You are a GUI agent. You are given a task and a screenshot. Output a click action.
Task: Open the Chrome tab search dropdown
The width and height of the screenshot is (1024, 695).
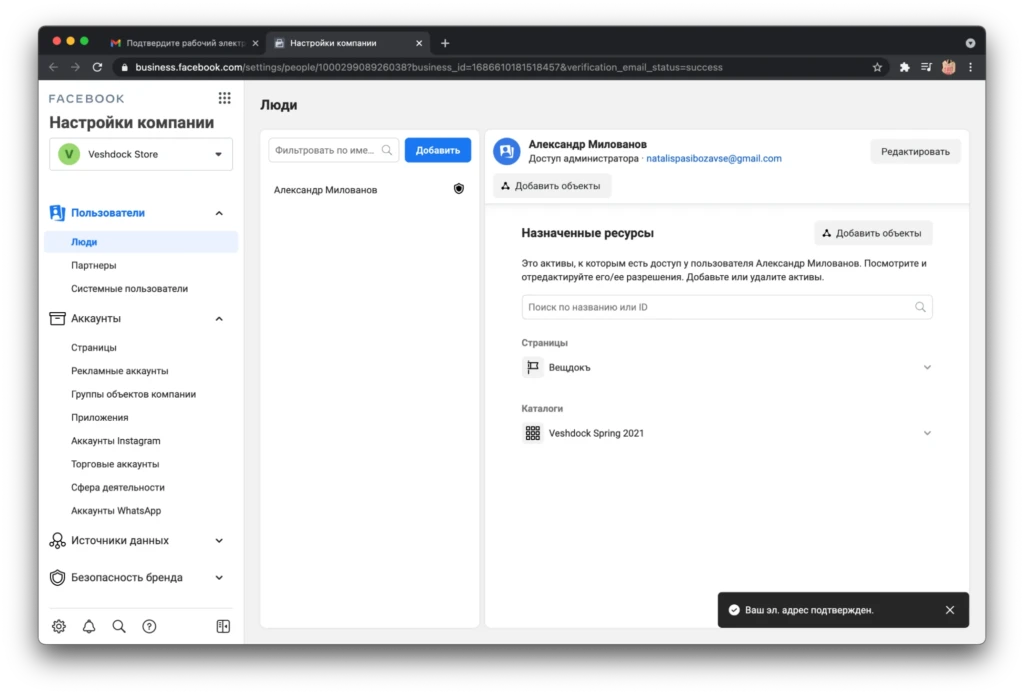coord(970,43)
